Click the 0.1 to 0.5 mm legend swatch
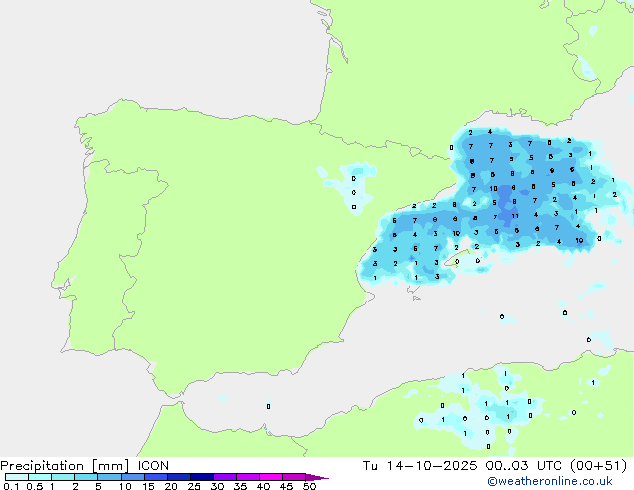 tap(17, 477)
